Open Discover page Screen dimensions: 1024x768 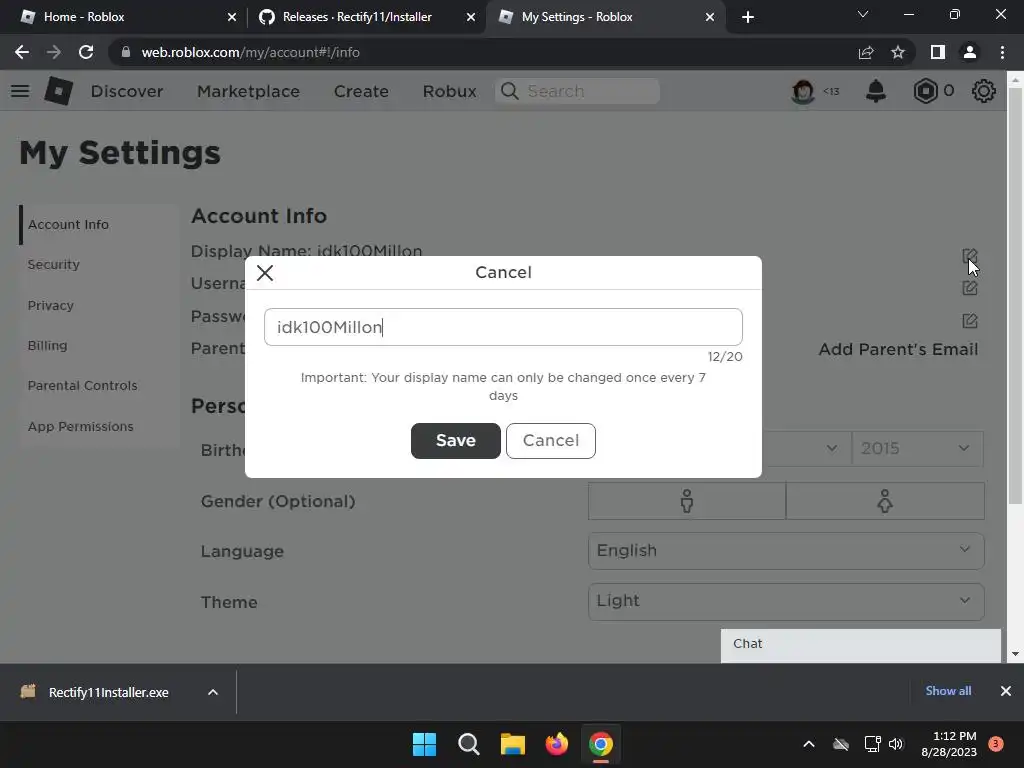[127, 91]
